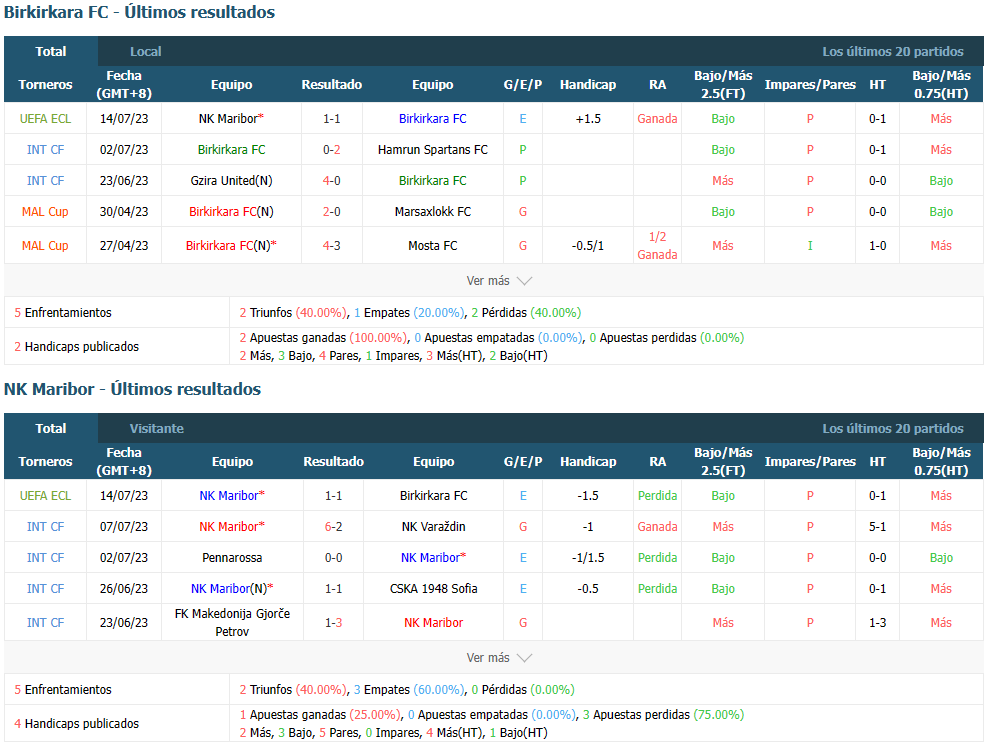Click '1/2 Ganada' RA cell
This screenshot has height=747, width=989.
point(657,245)
